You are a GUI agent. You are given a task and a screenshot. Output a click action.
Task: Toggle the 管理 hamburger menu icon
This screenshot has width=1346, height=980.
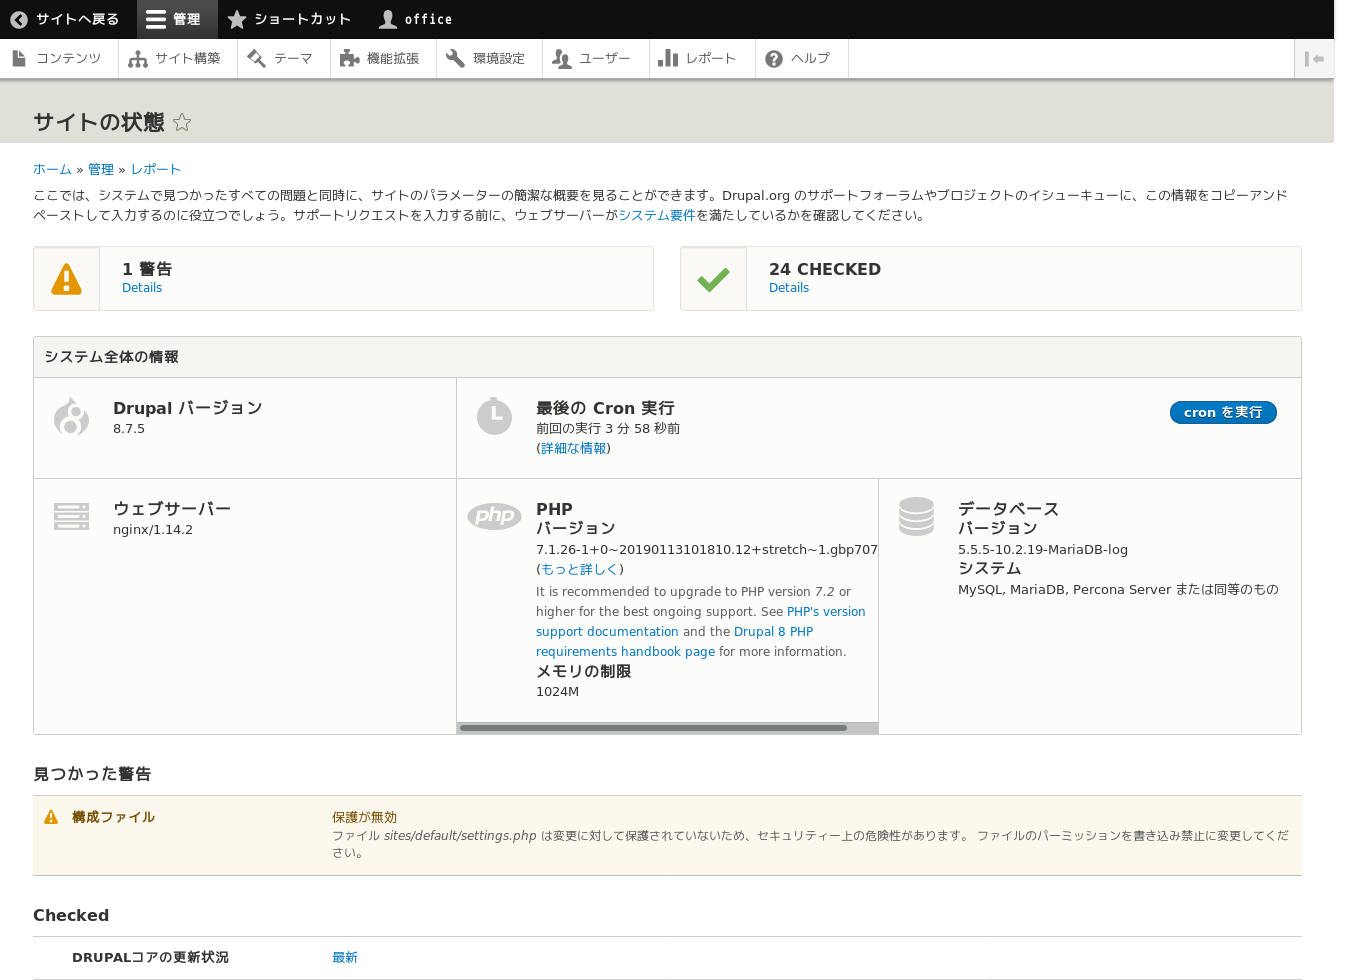click(x=156, y=19)
